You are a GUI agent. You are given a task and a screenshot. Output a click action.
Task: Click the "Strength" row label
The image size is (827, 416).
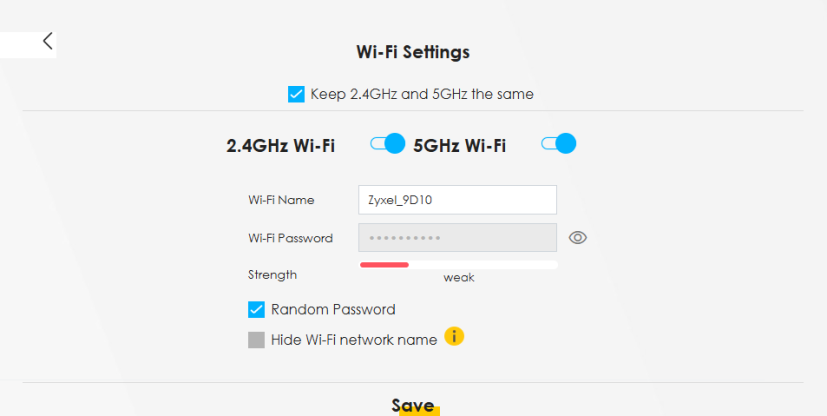point(272,274)
